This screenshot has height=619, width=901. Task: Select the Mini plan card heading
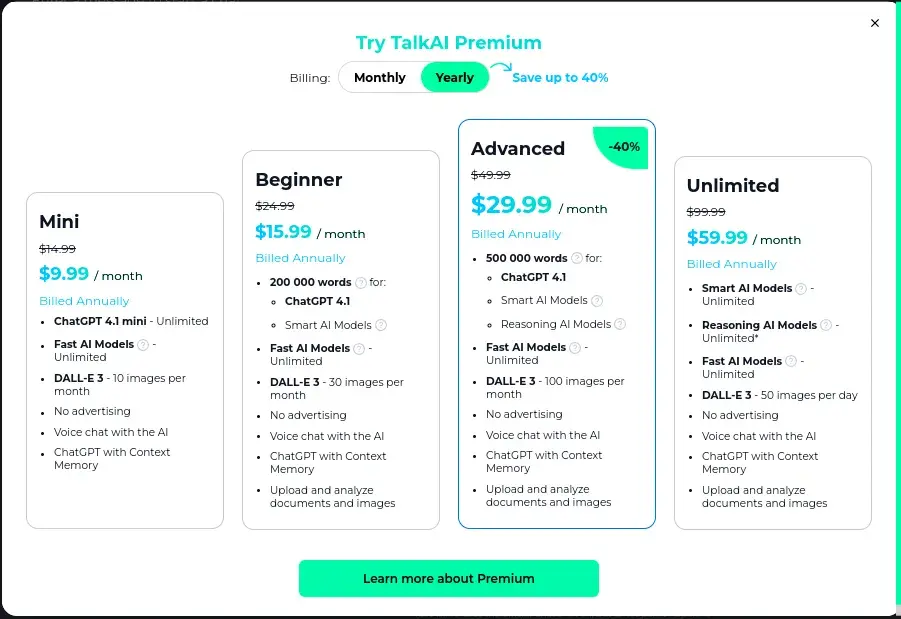point(59,221)
